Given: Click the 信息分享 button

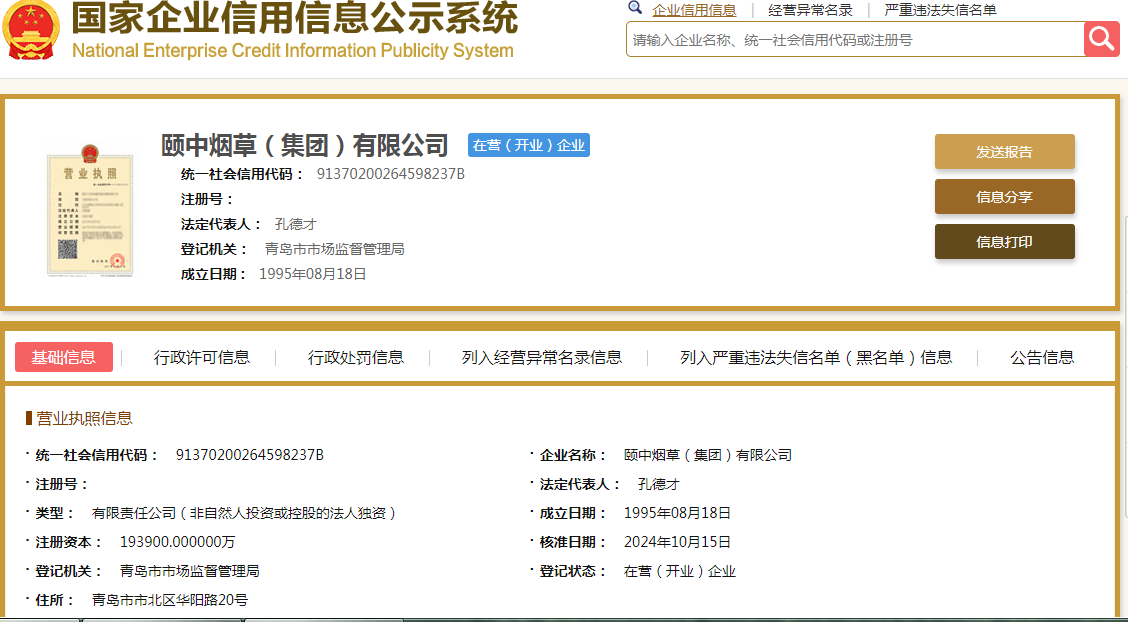Looking at the screenshot, I should tap(1004, 197).
